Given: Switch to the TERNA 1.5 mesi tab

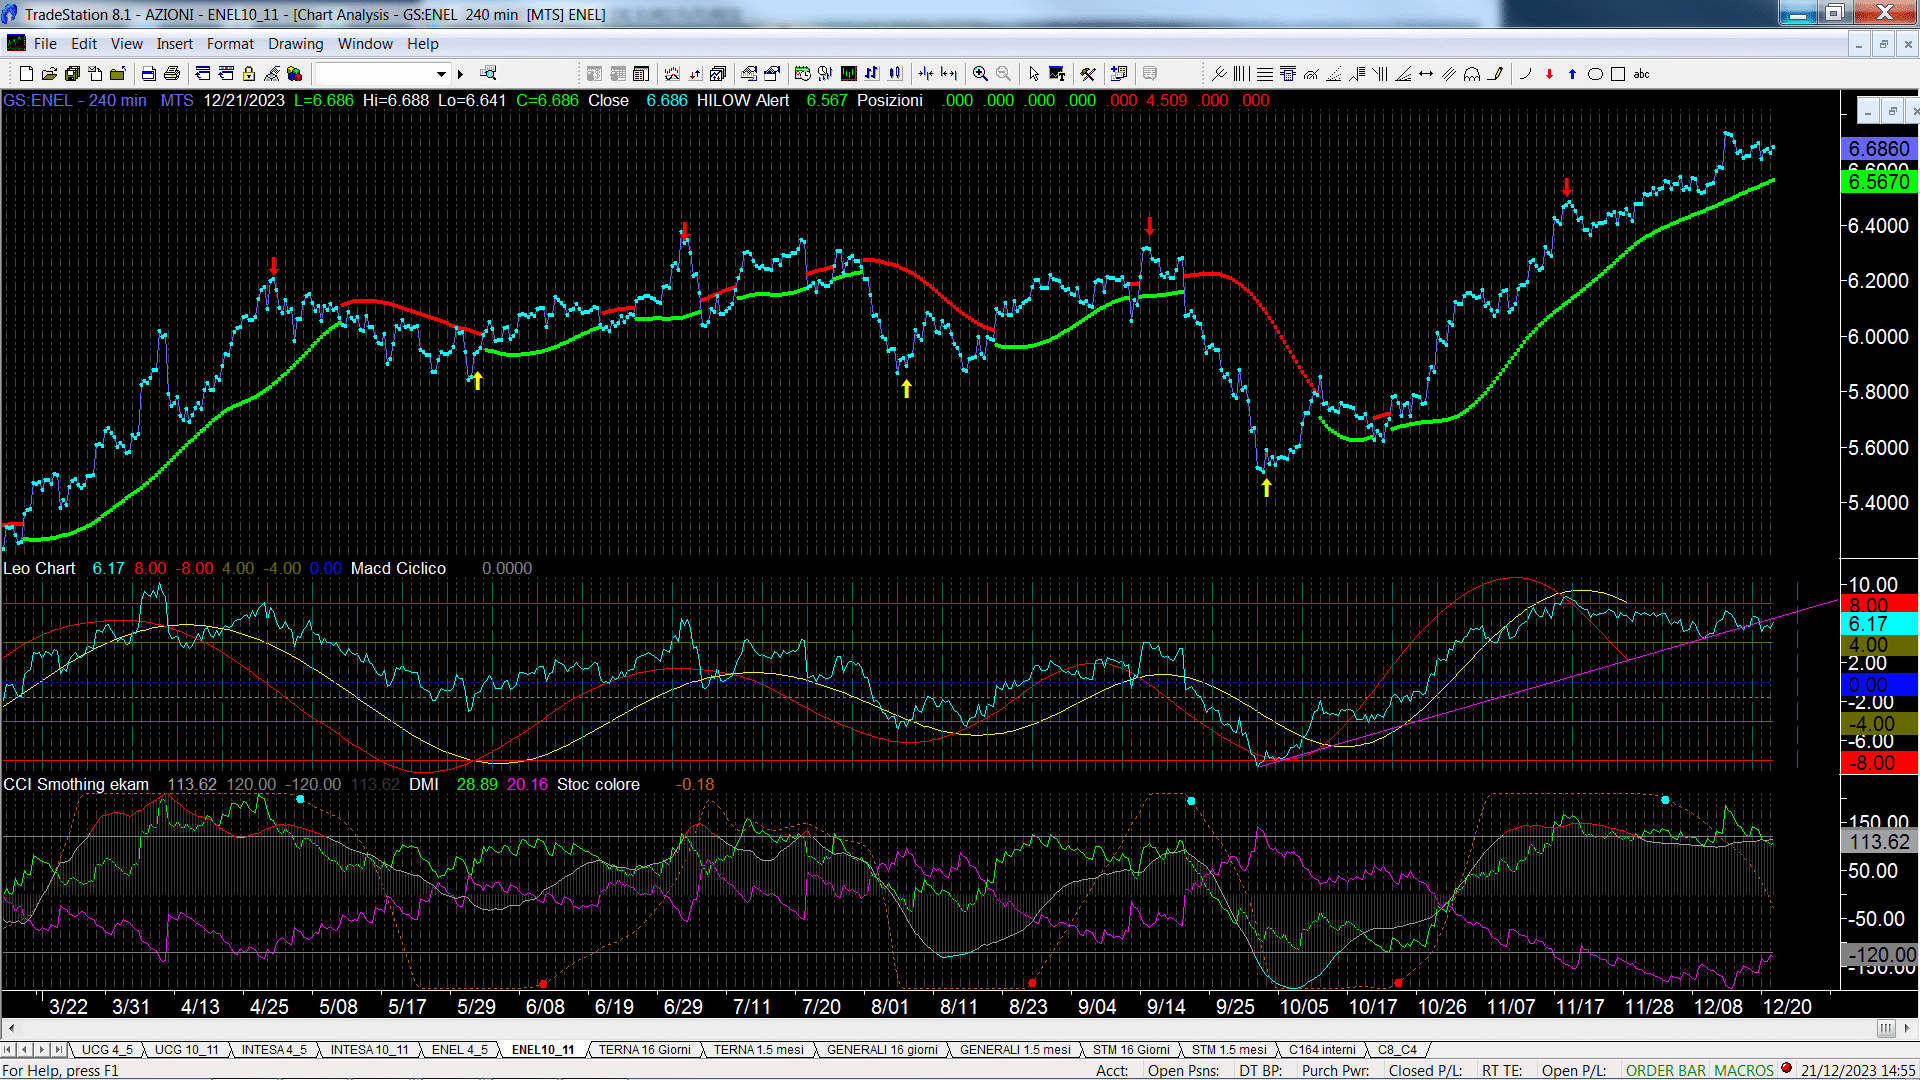Looking at the screenshot, I should tap(758, 1049).
